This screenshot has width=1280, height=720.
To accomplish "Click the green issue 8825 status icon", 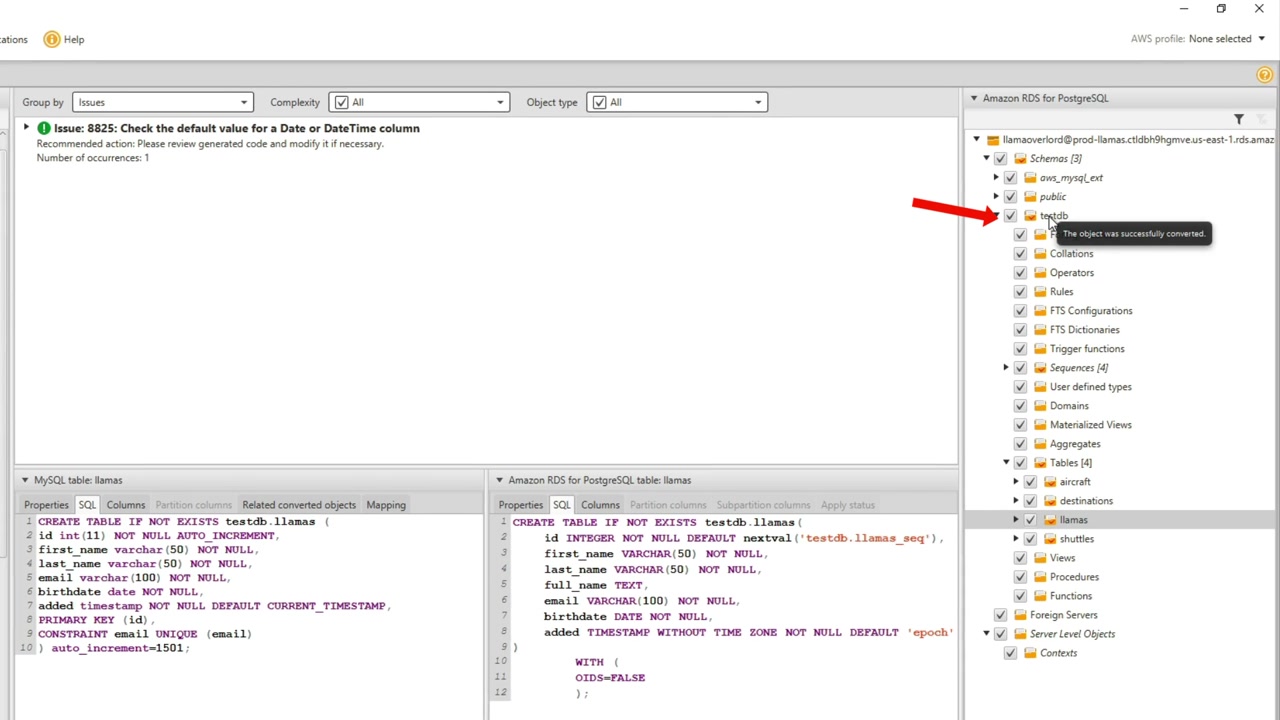I will 44,128.
